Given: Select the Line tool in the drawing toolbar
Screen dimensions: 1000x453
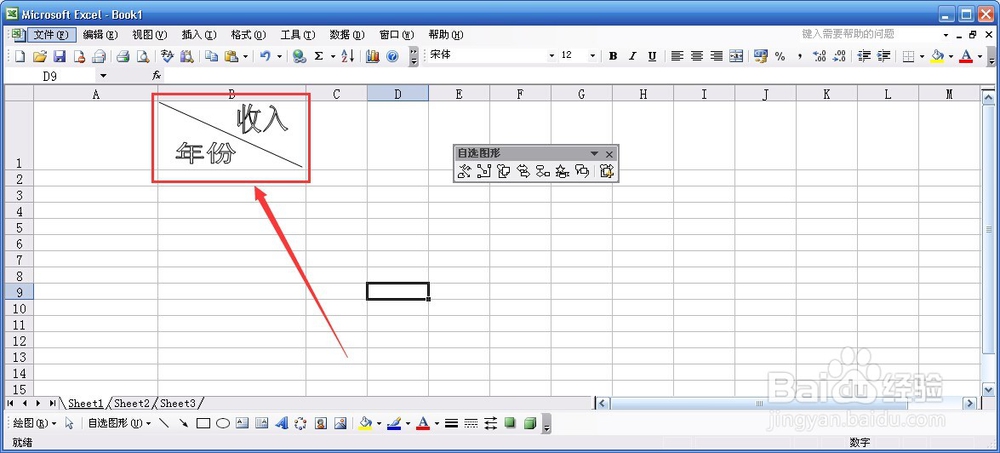Looking at the screenshot, I should [x=164, y=423].
